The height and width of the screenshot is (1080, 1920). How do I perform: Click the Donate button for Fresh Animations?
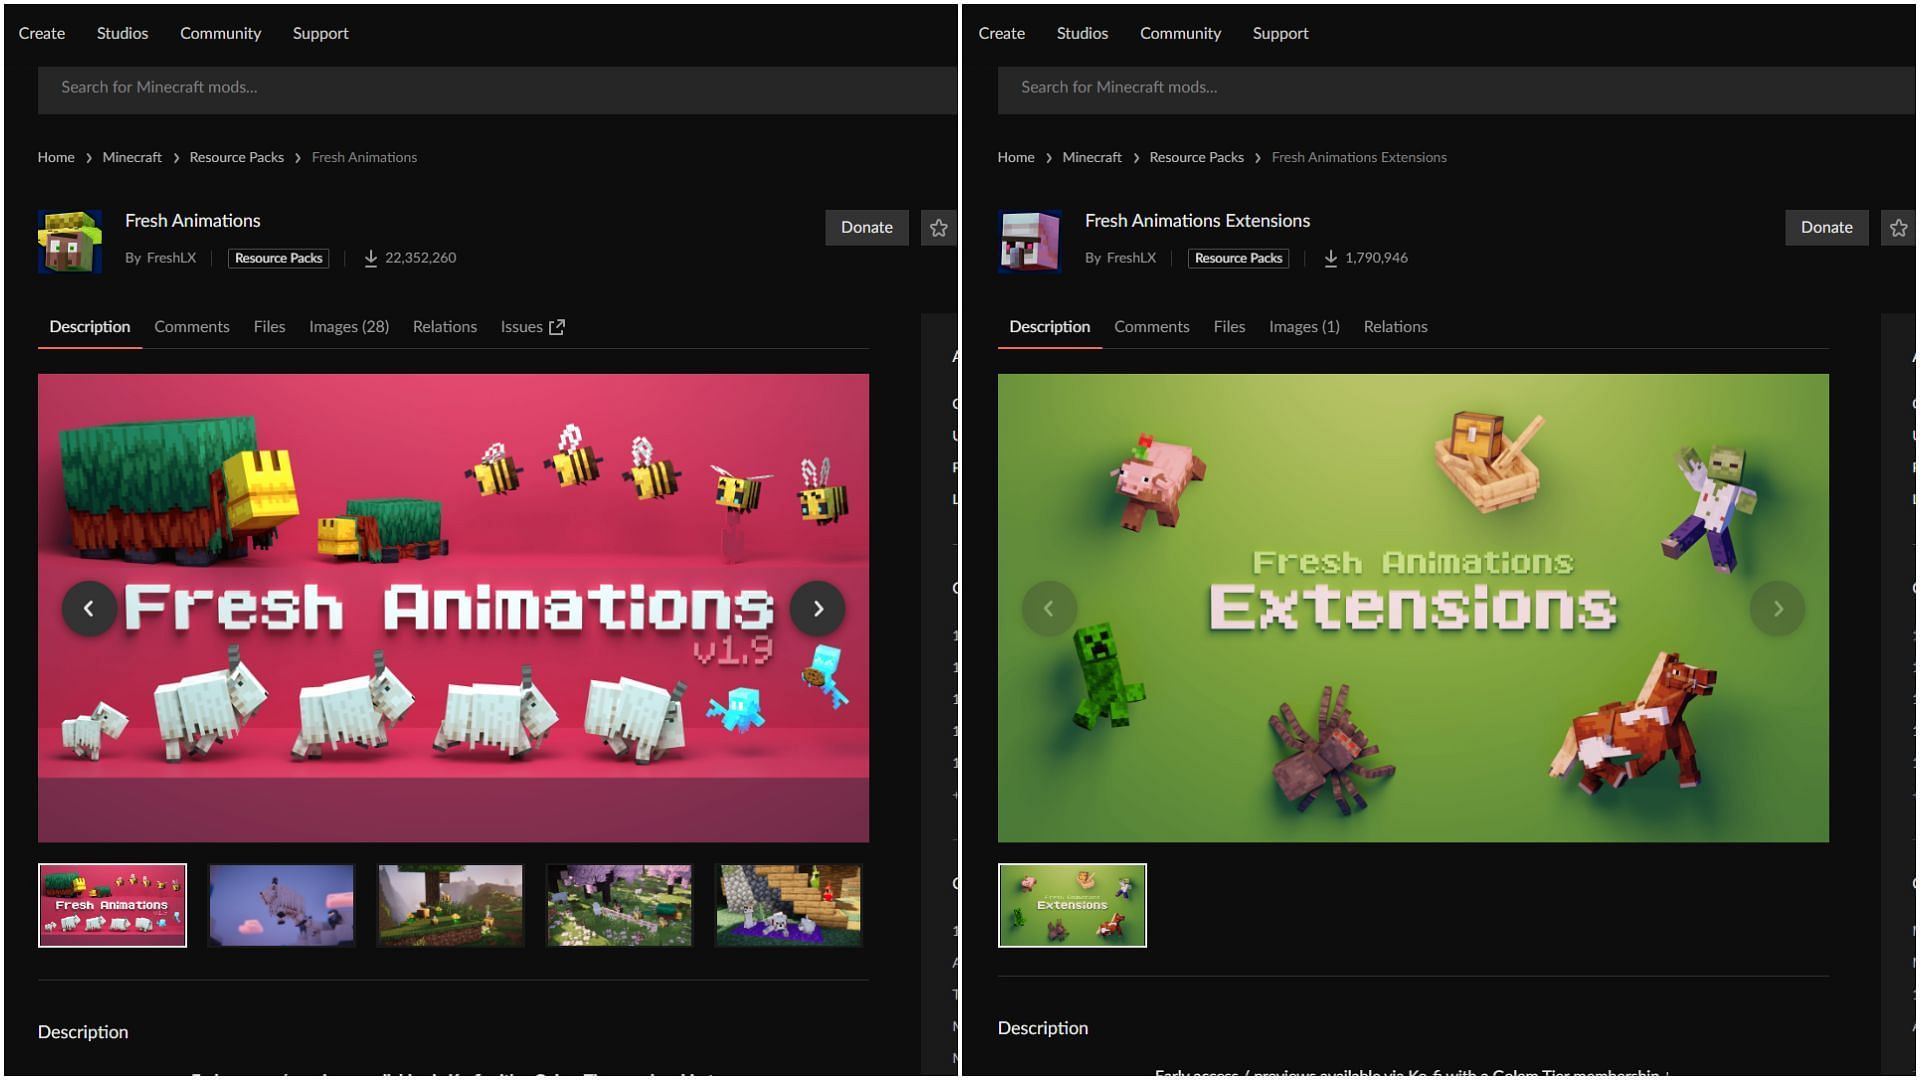point(866,227)
